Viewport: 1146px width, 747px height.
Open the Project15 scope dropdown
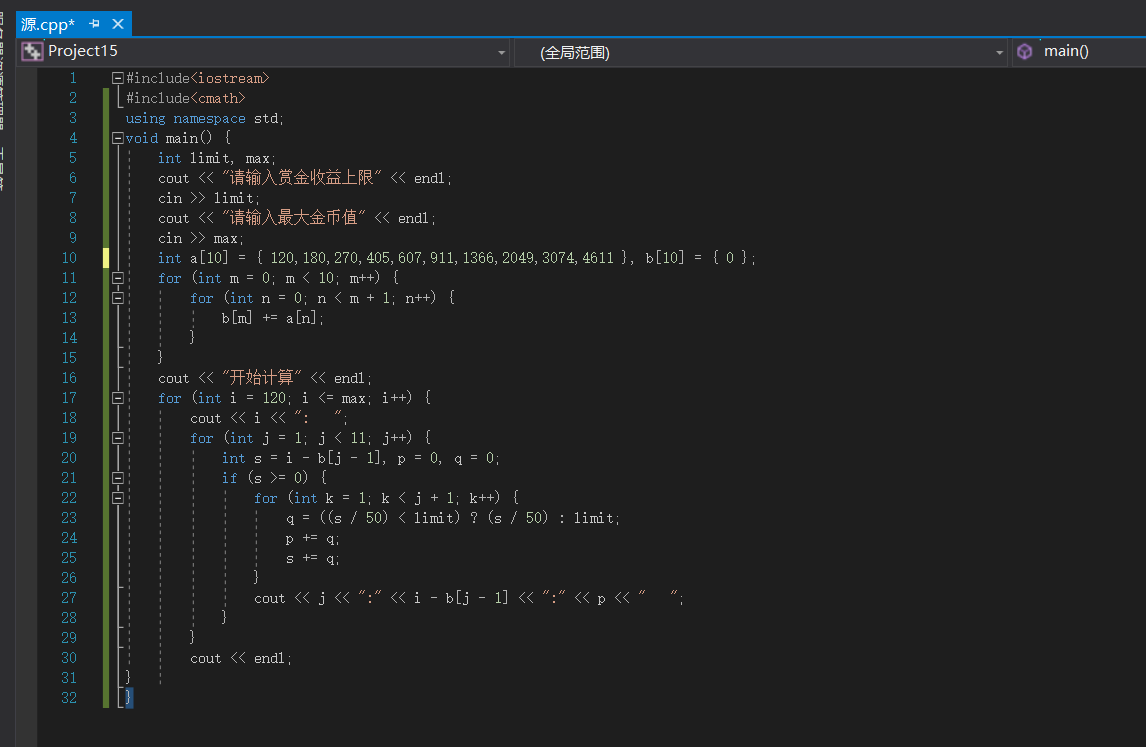click(x=501, y=52)
